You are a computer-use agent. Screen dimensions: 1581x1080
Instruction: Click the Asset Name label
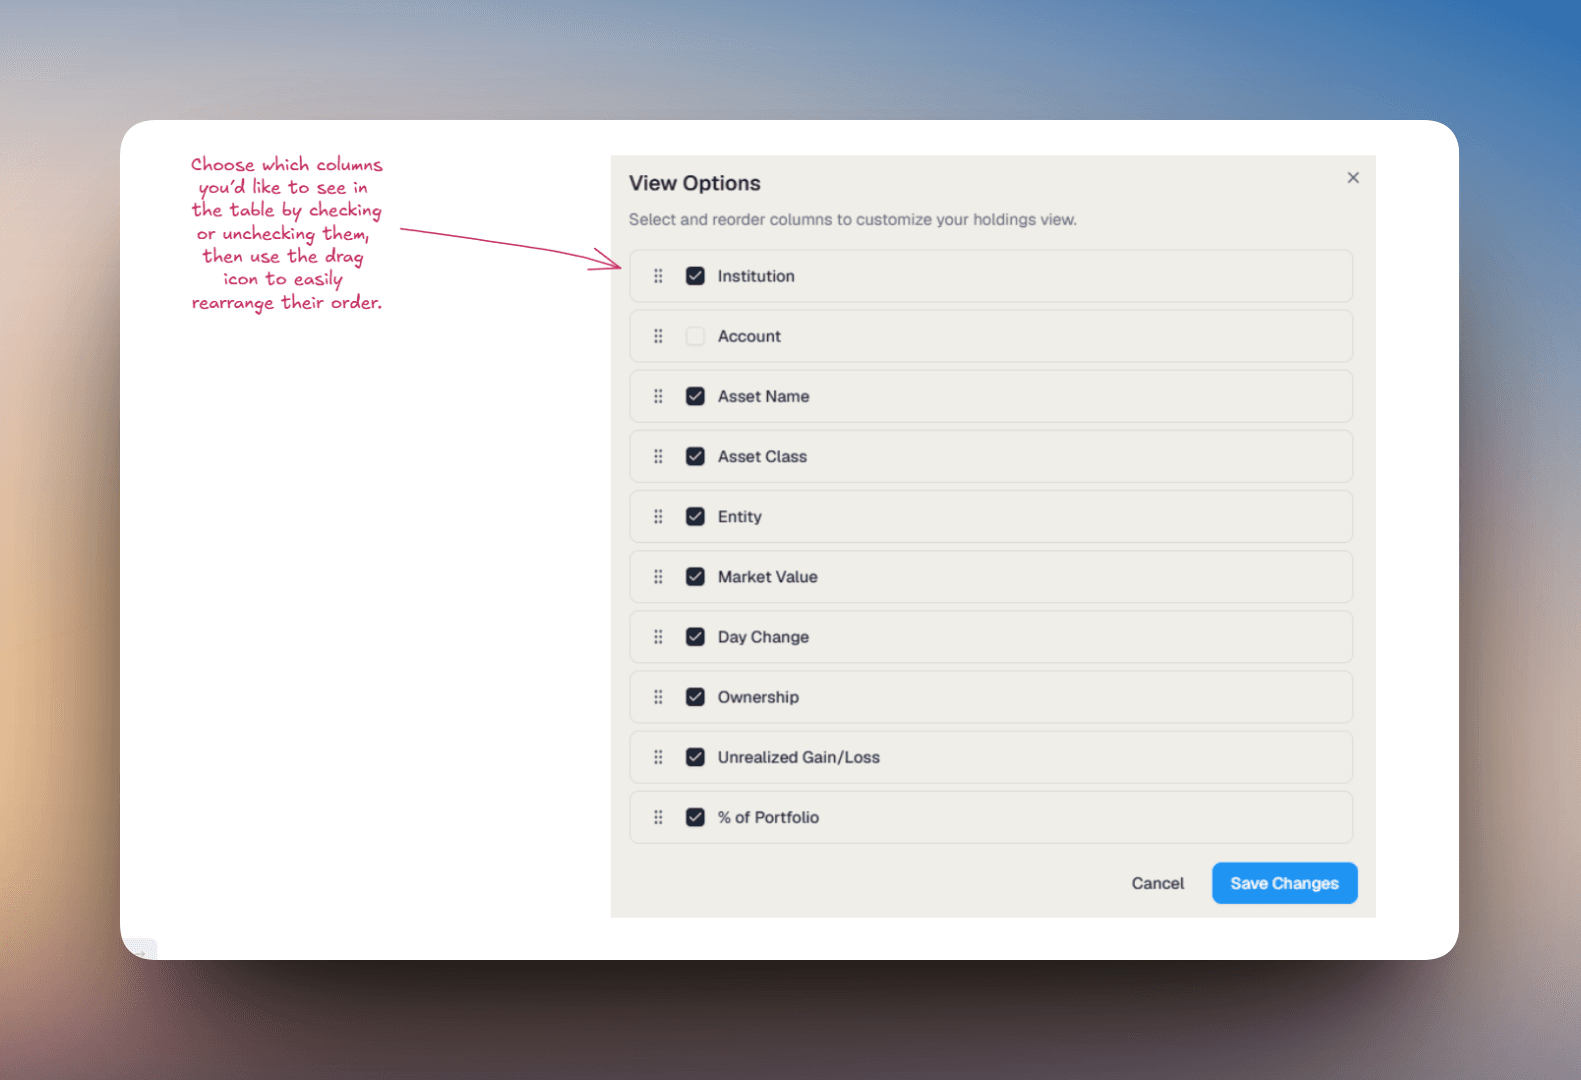[x=763, y=396]
